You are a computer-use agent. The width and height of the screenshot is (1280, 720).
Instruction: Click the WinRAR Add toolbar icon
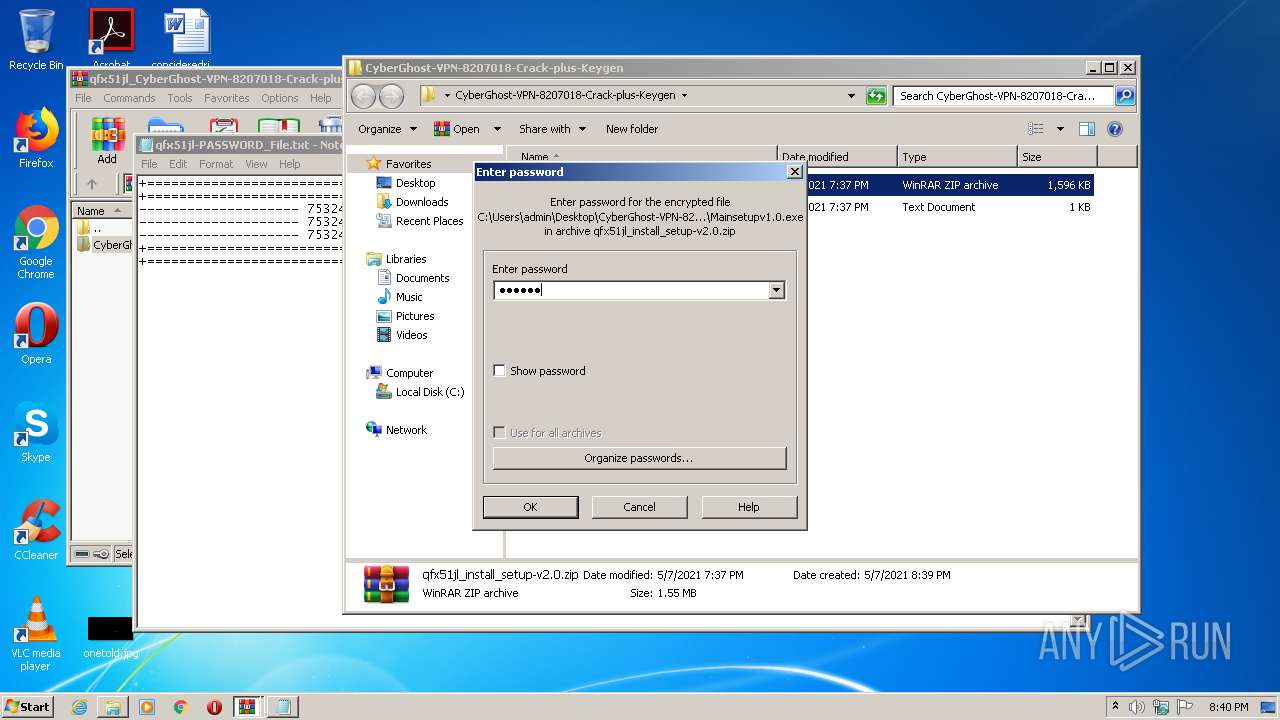click(107, 141)
